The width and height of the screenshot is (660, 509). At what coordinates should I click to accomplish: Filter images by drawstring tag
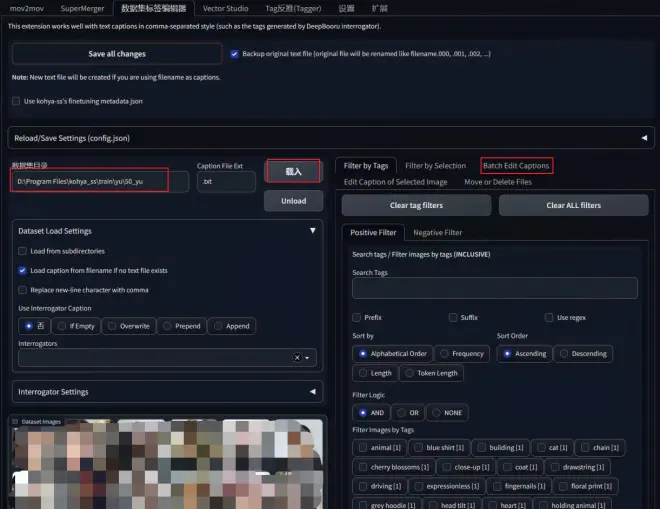578,467
